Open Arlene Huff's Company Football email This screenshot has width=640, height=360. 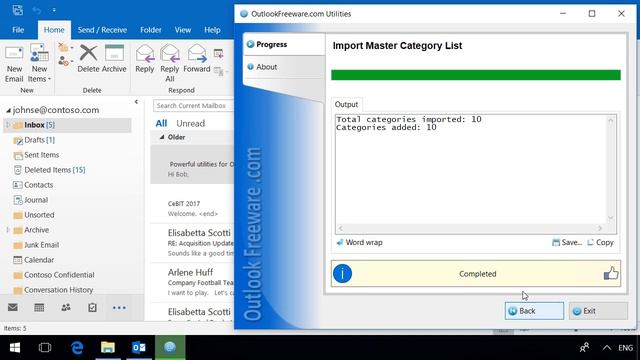pyautogui.click(x=193, y=282)
